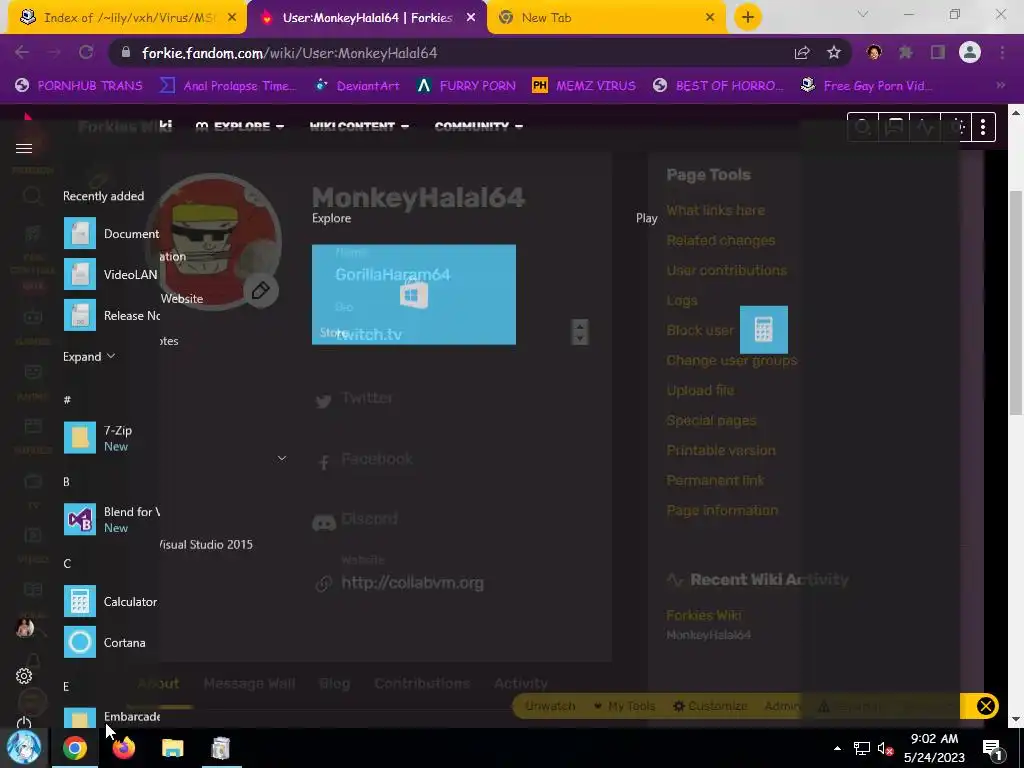Viewport: 1024px width, 768px height.
Task: Open the muted volume icon in the tray
Action: pos(886,748)
